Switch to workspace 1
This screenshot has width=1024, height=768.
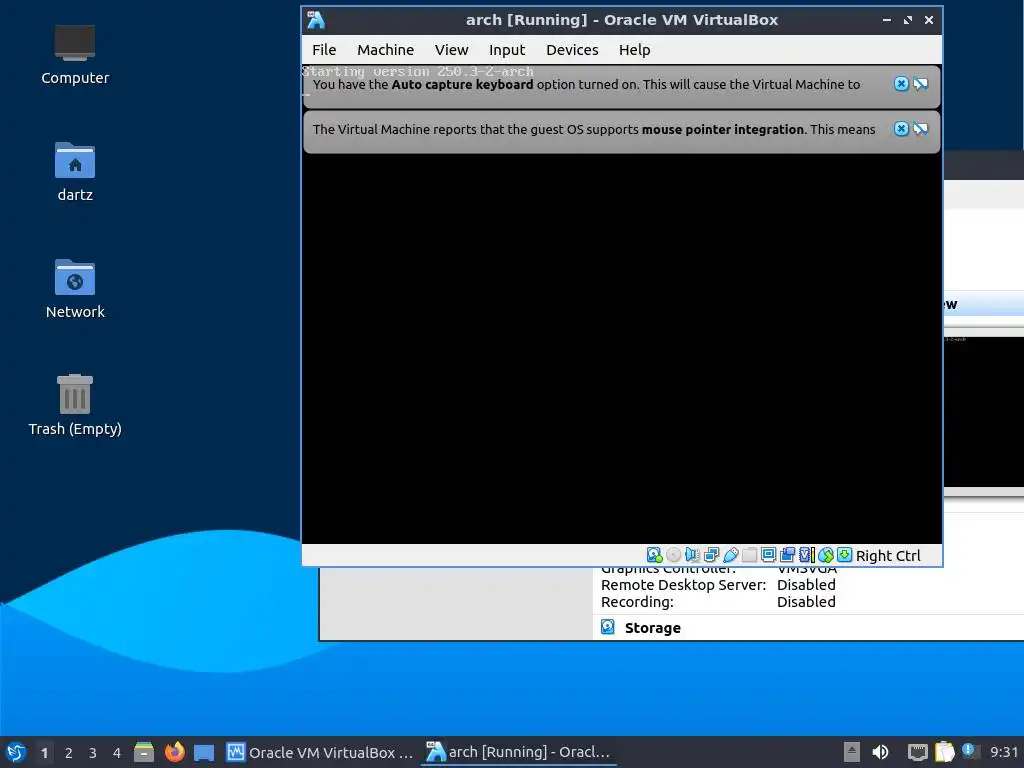click(44, 753)
